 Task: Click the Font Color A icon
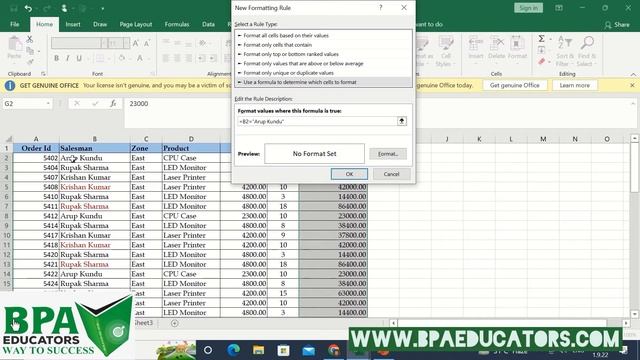tap(140, 58)
